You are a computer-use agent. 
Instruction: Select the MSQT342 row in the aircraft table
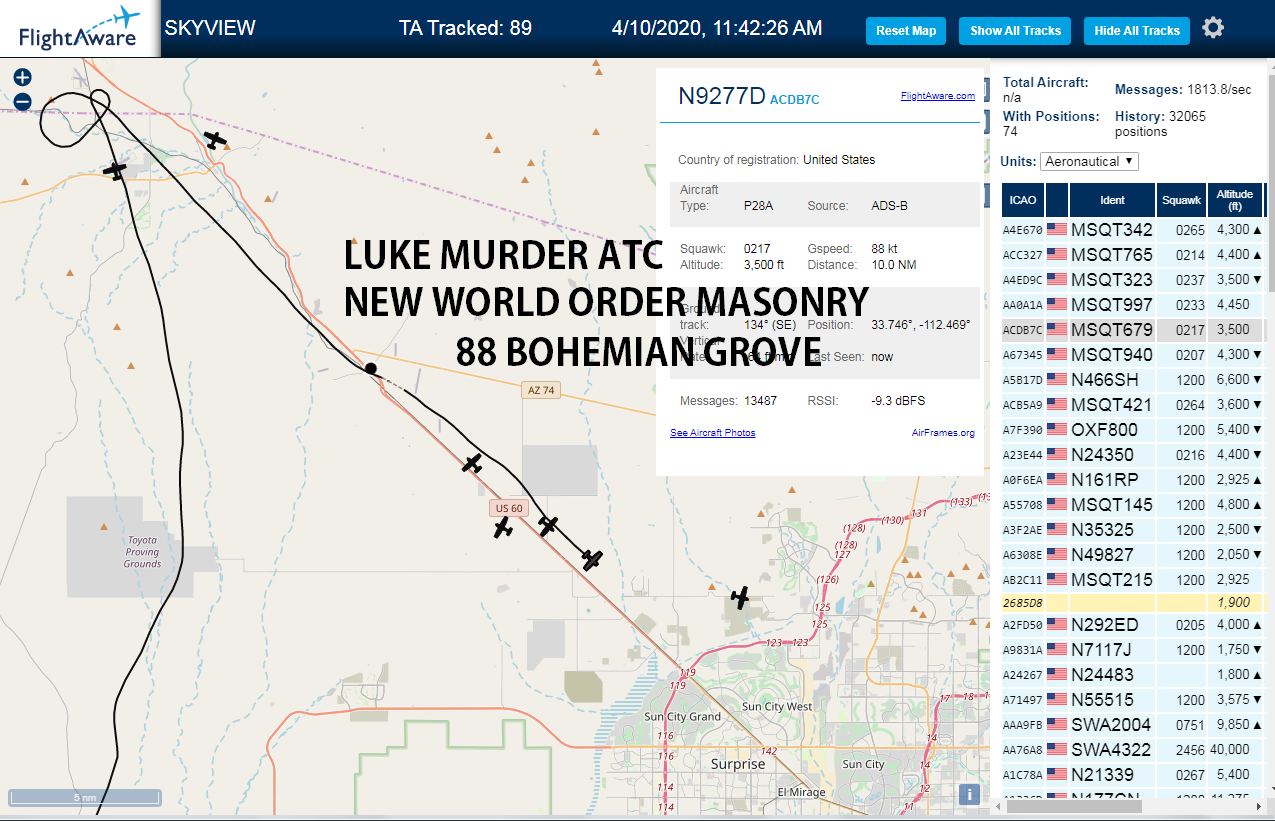pyautogui.click(x=1133, y=230)
